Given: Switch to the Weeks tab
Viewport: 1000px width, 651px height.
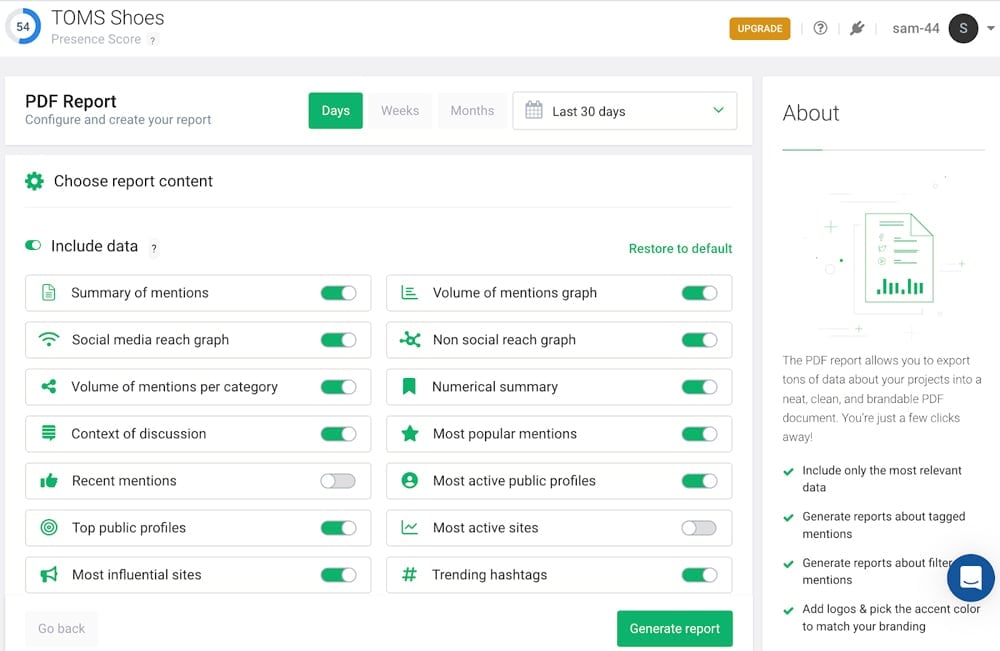Looking at the screenshot, I should click(400, 111).
